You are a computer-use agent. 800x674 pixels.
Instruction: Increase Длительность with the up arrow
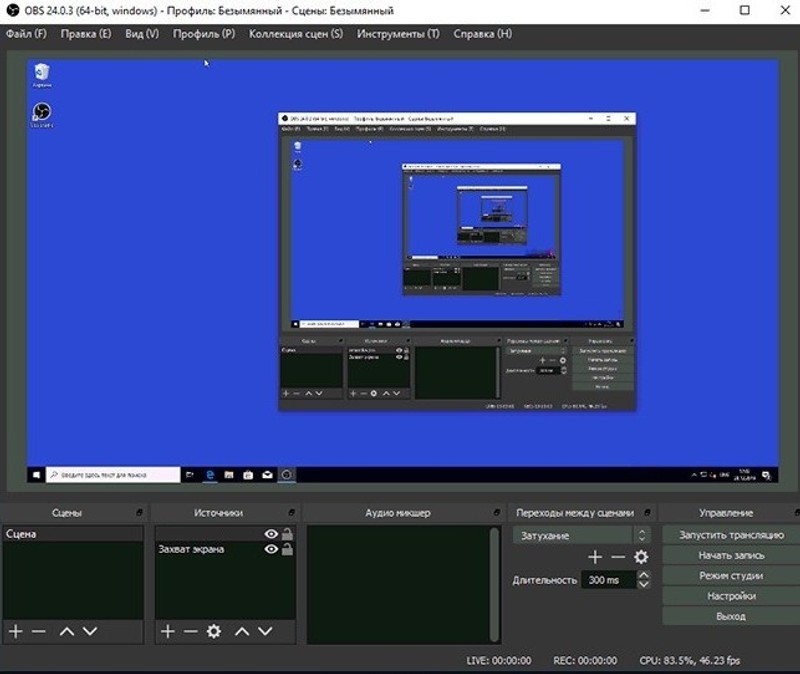point(644,575)
